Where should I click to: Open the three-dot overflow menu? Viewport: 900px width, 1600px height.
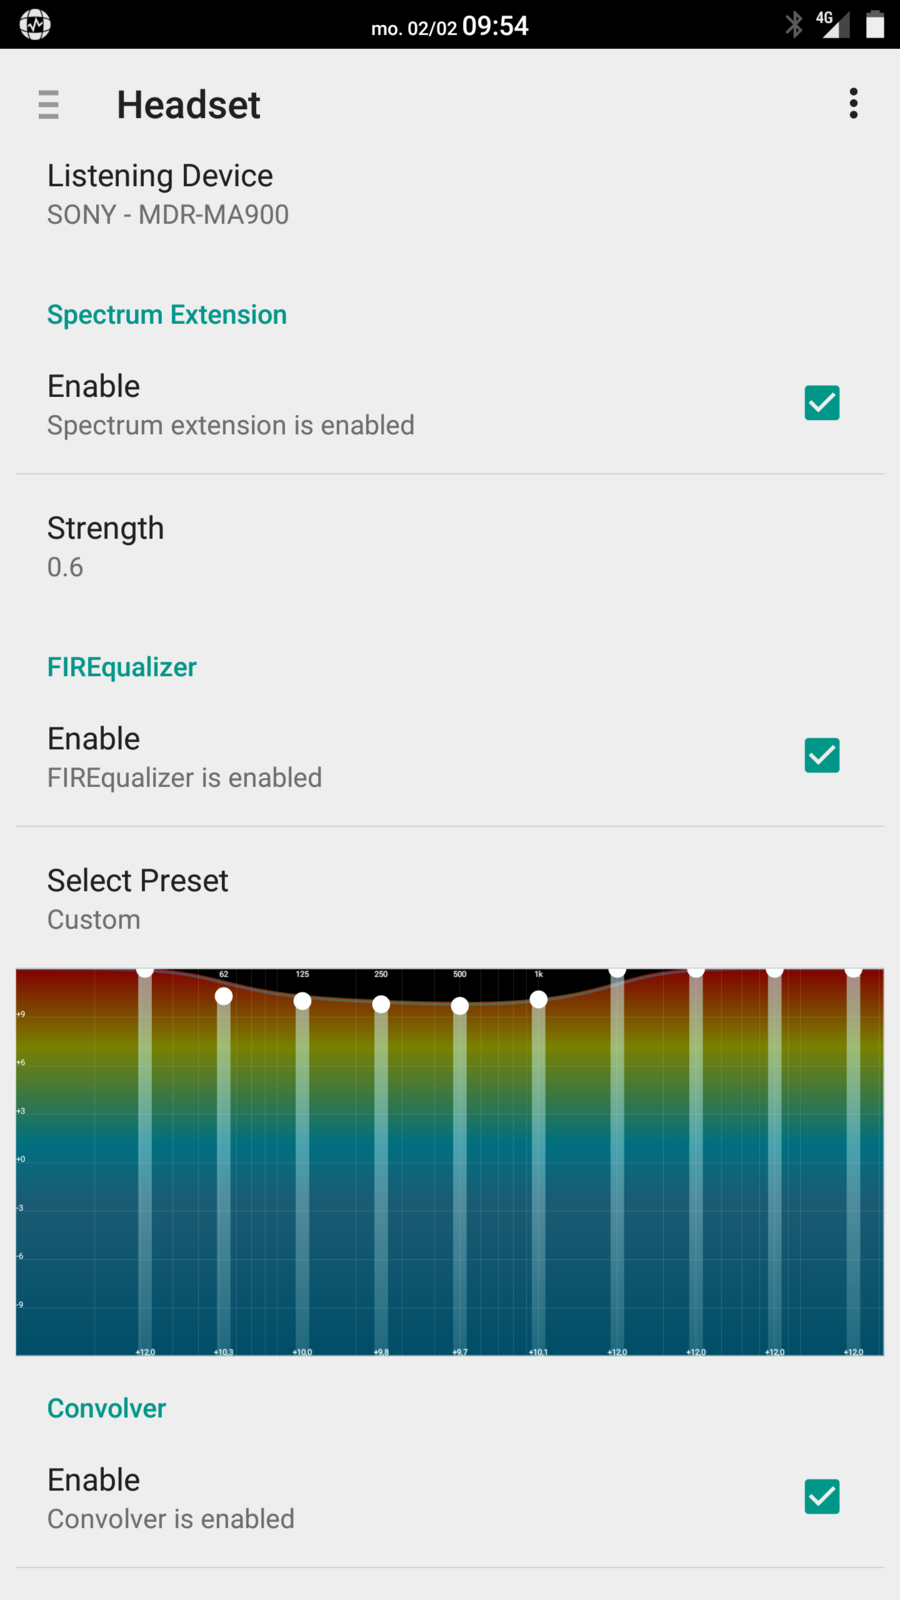(x=853, y=103)
